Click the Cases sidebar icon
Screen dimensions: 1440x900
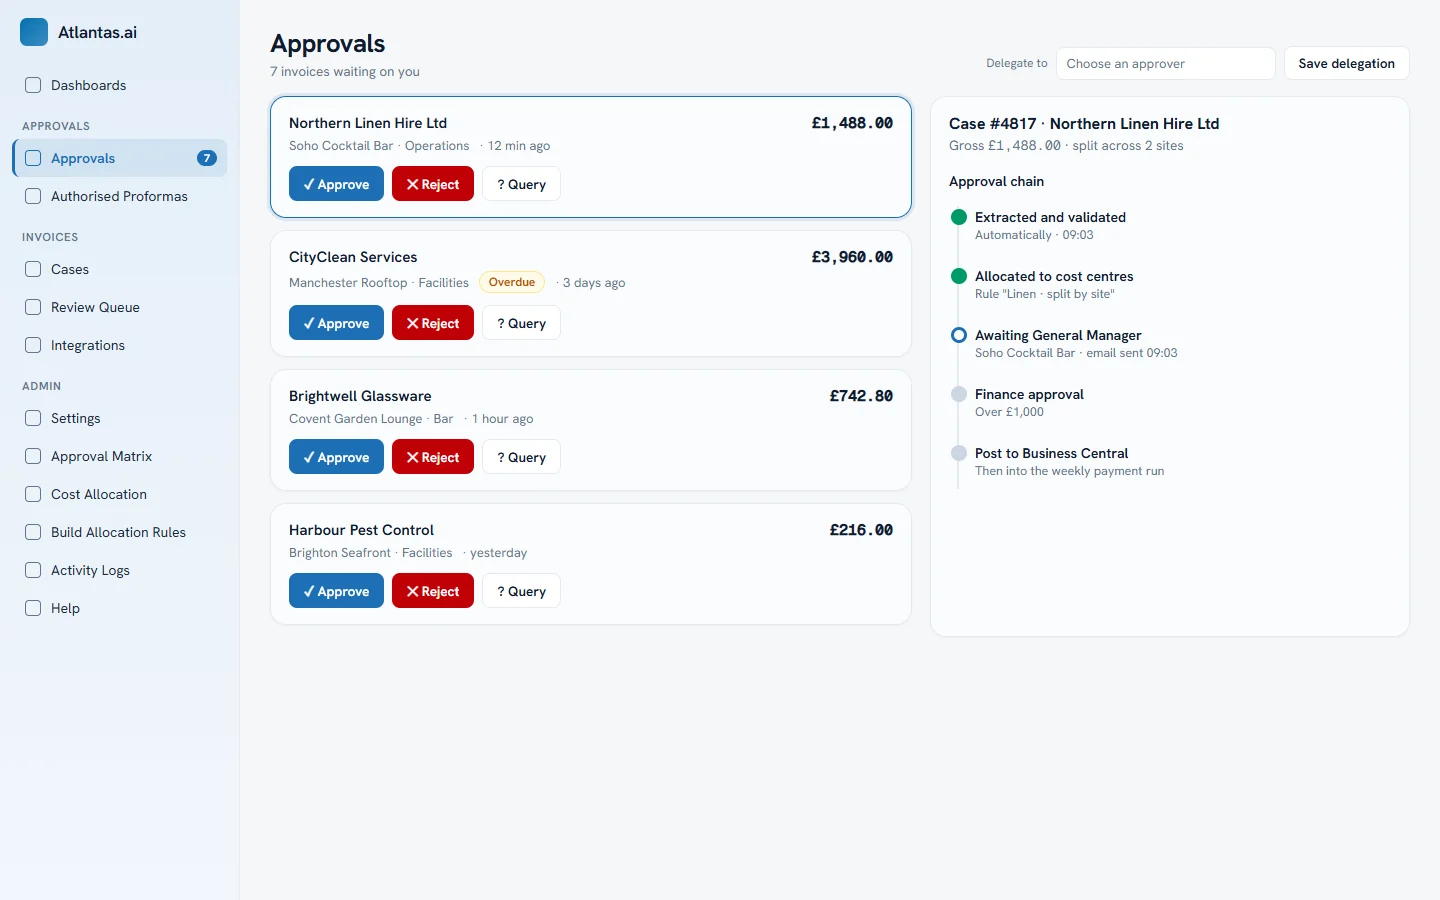(33, 269)
